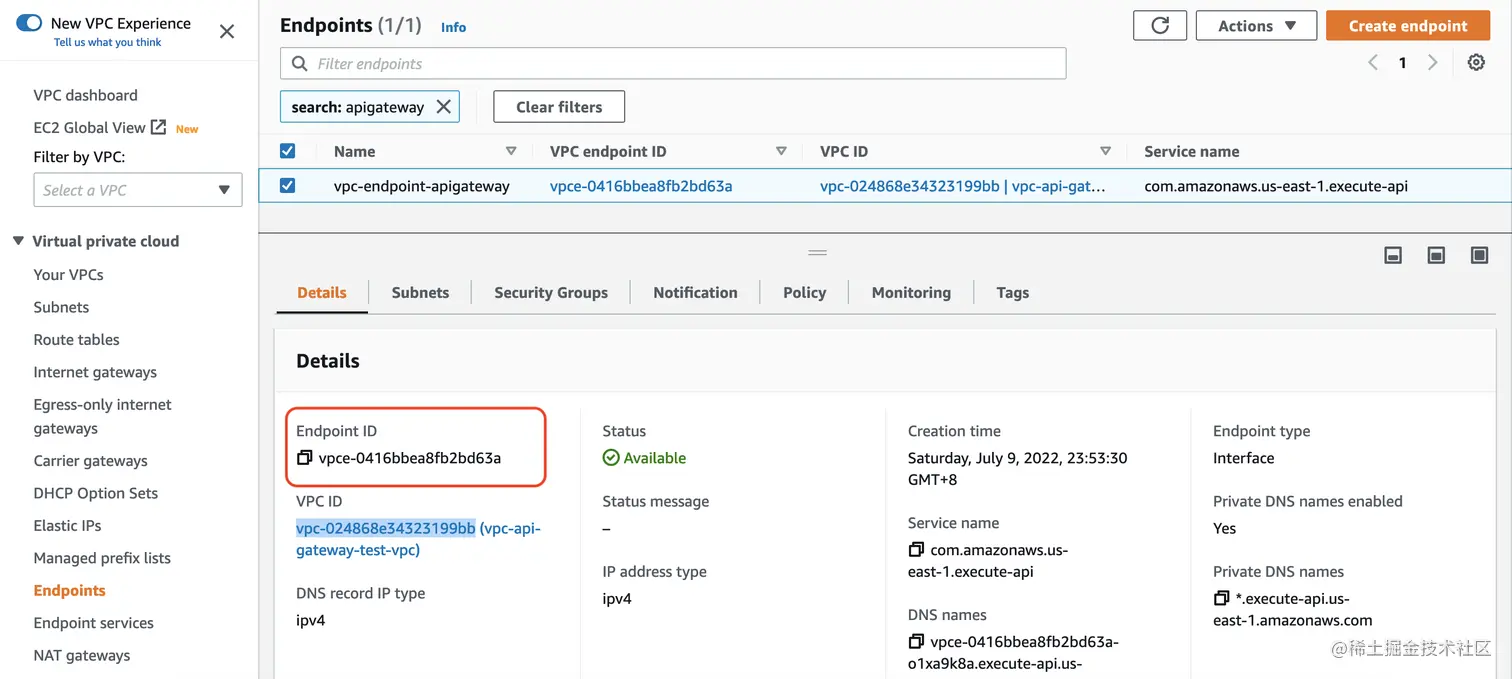1512x679 pixels.
Task: Toggle the select-all checkbox in table header
Action: click(288, 151)
